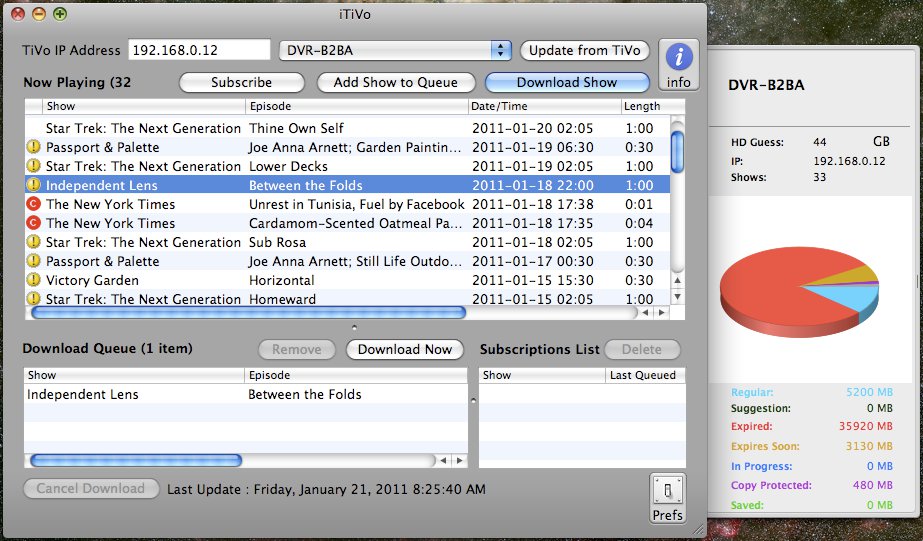This screenshot has height=541, width=923.
Task: Click date 2011-01-19 06:30 cell
Action: coord(533,147)
